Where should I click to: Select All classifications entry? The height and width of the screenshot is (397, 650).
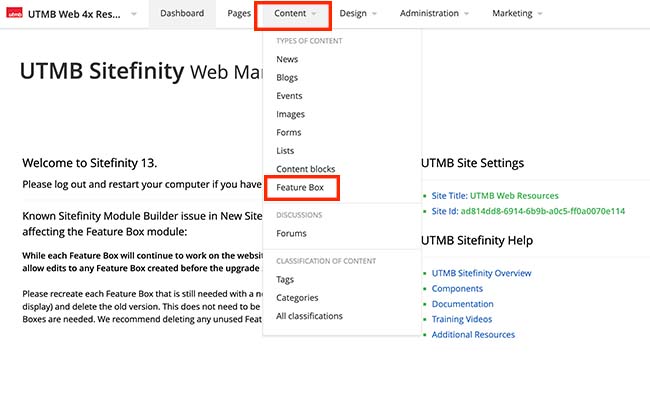click(309, 316)
